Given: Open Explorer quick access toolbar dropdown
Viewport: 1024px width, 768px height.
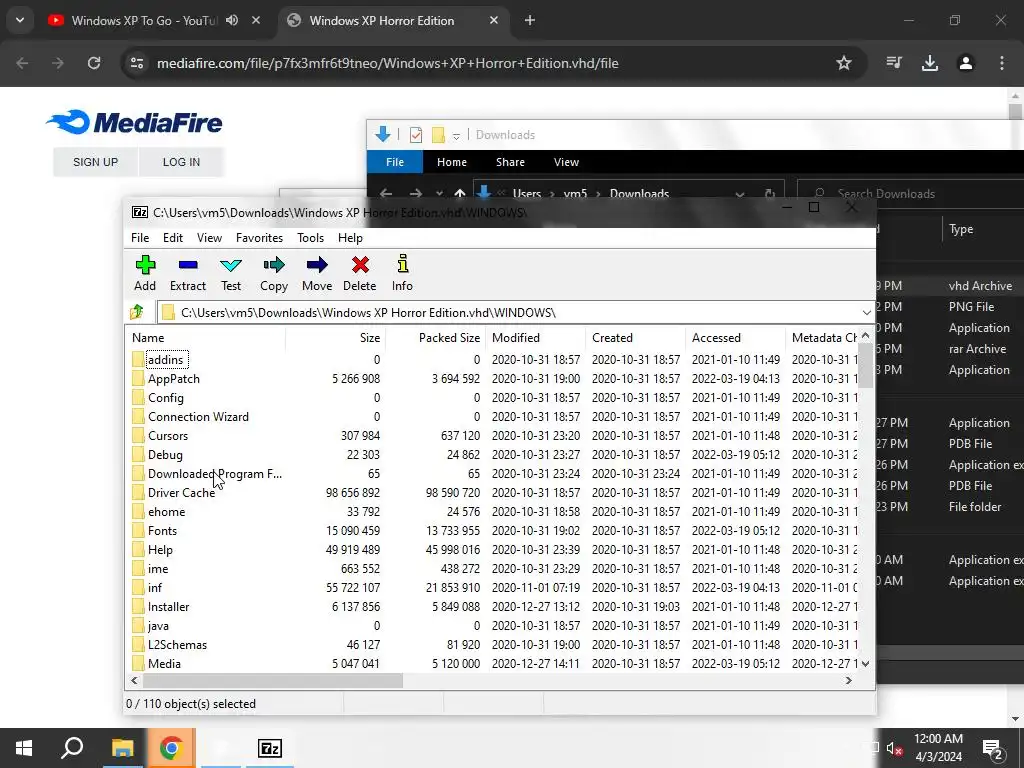Looking at the screenshot, I should point(456,135).
